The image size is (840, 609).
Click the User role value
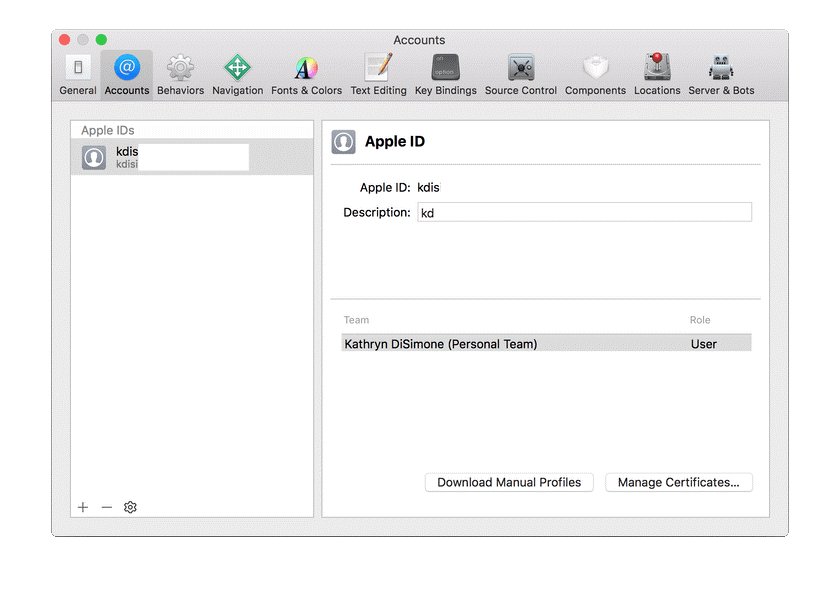click(703, 344)
